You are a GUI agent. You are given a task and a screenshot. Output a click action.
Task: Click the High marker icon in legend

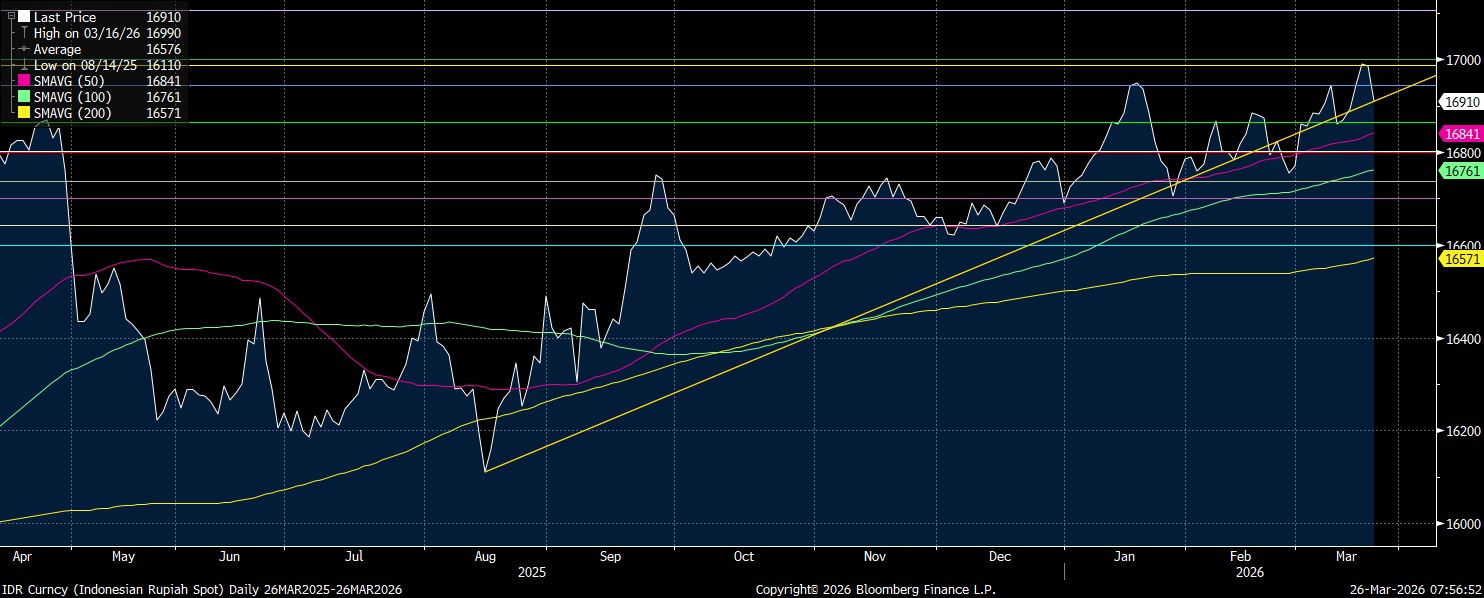pos(24,33)
